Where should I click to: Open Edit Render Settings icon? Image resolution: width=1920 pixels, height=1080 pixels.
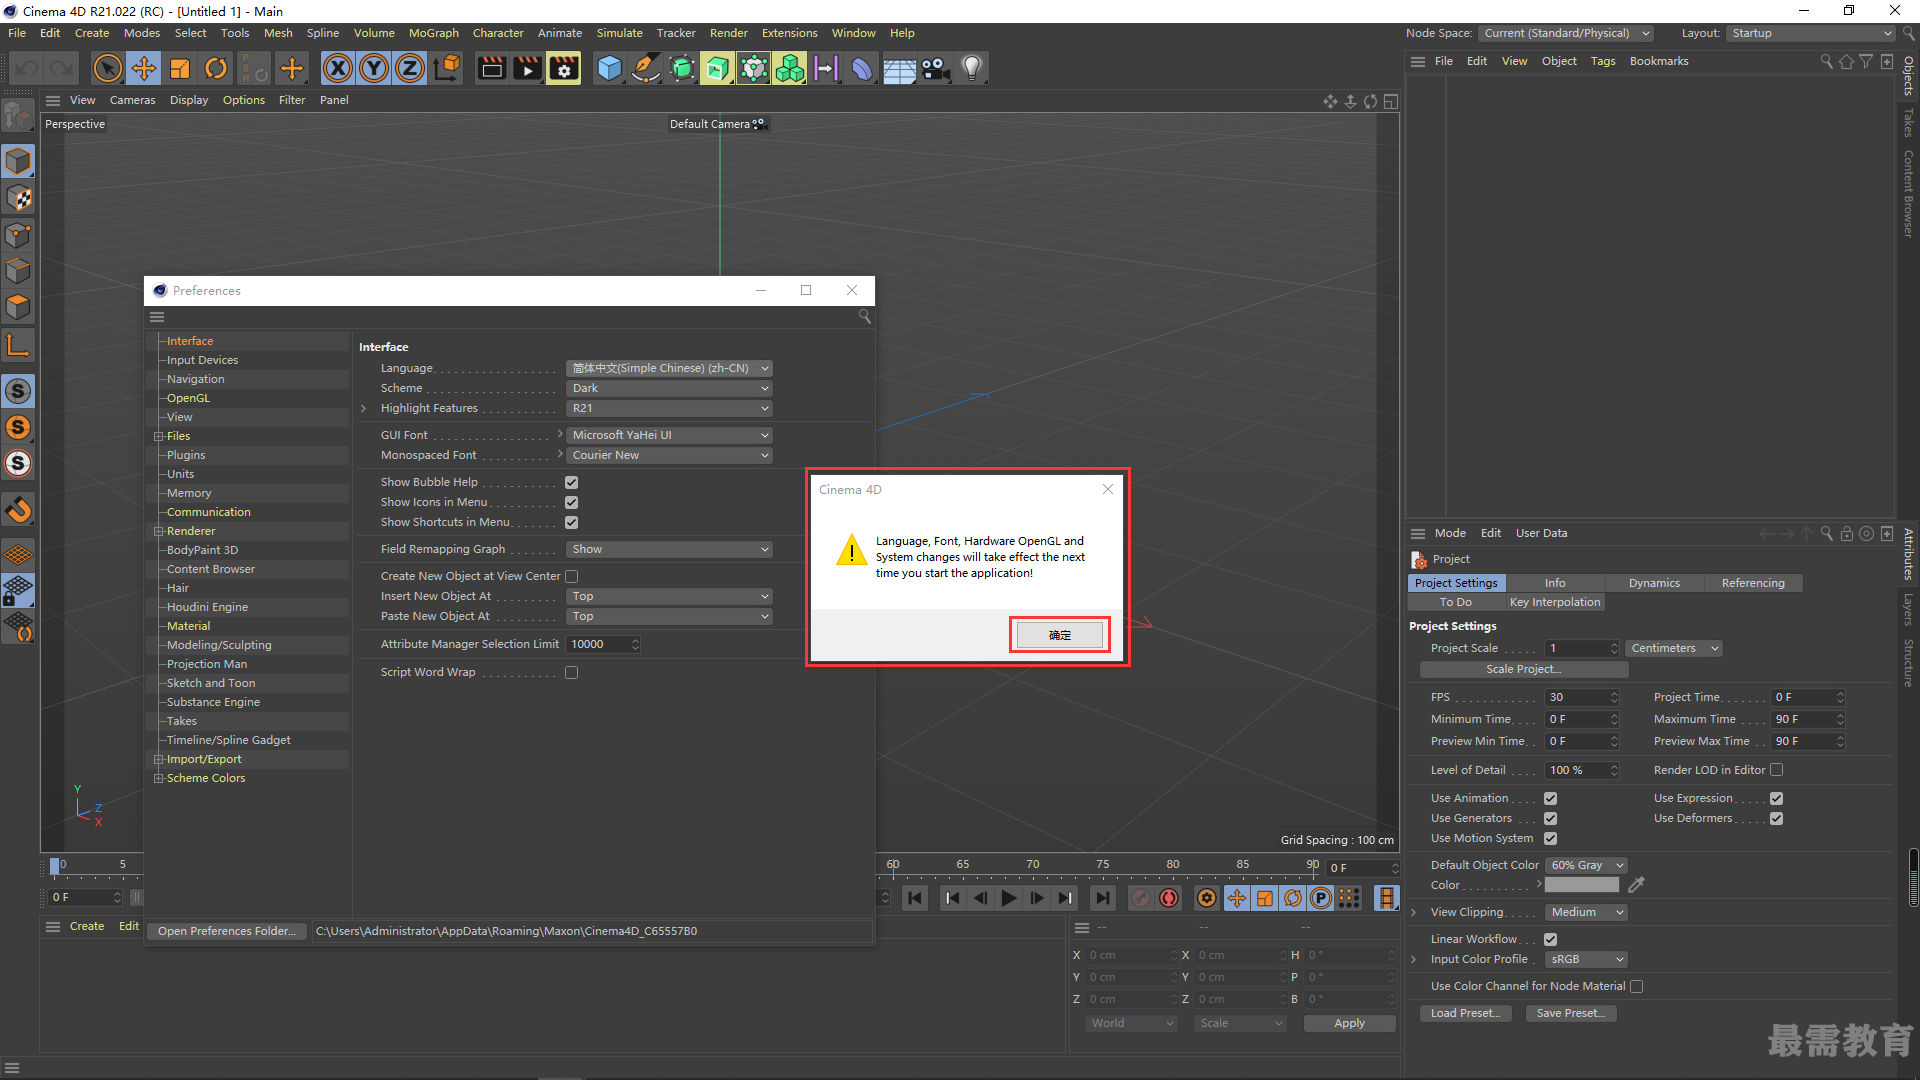click(564, 68)
